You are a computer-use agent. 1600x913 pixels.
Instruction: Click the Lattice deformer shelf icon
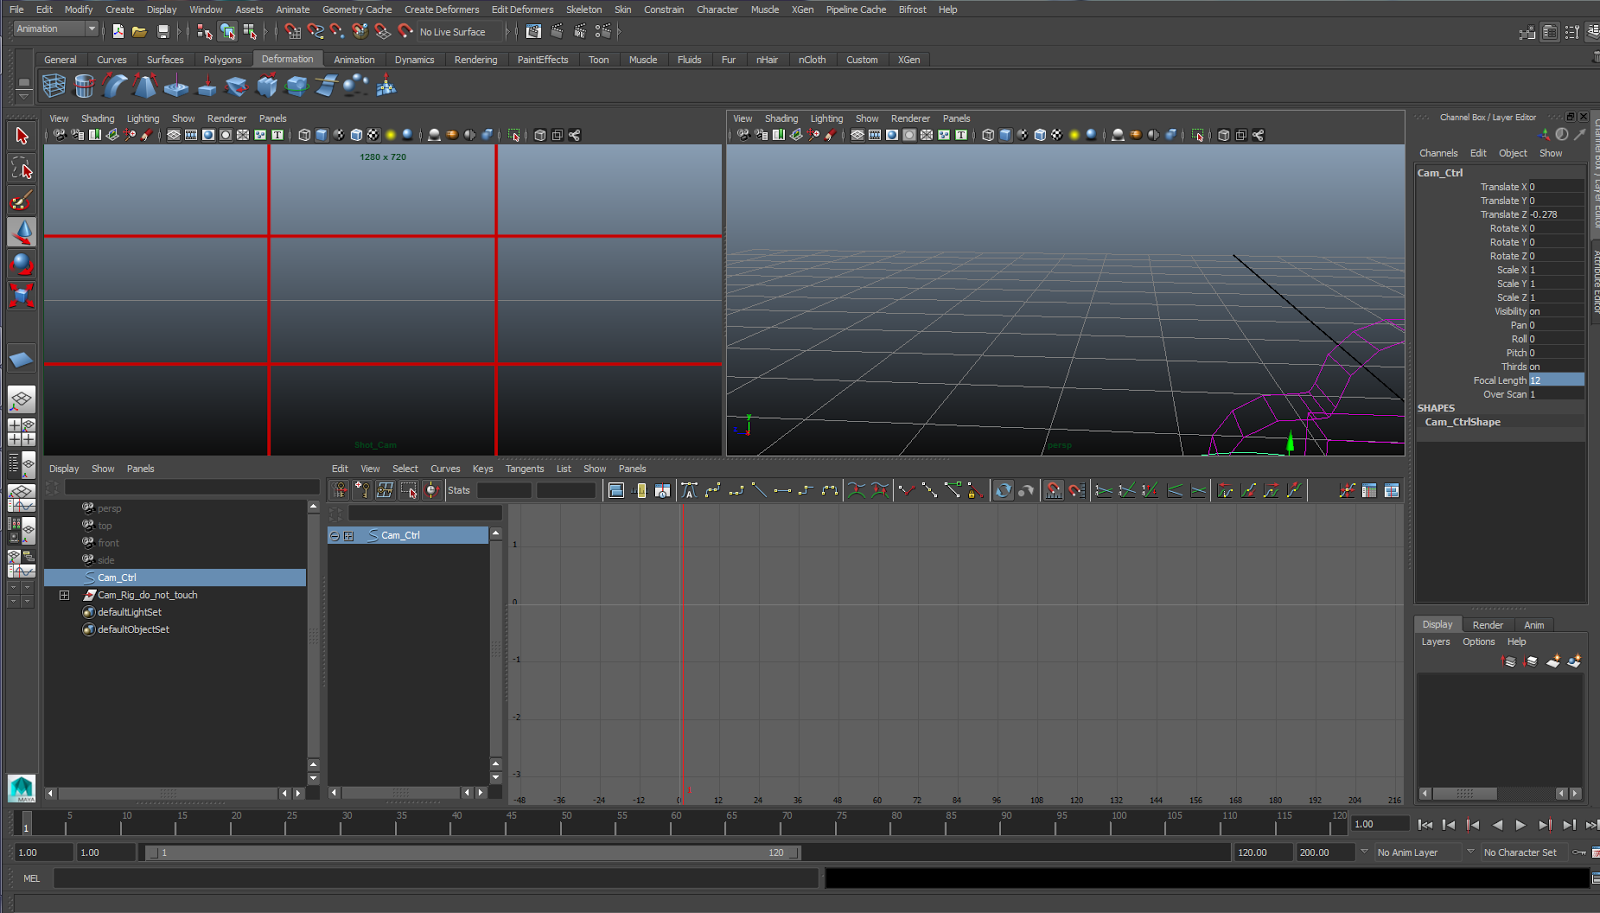point(54,86)
